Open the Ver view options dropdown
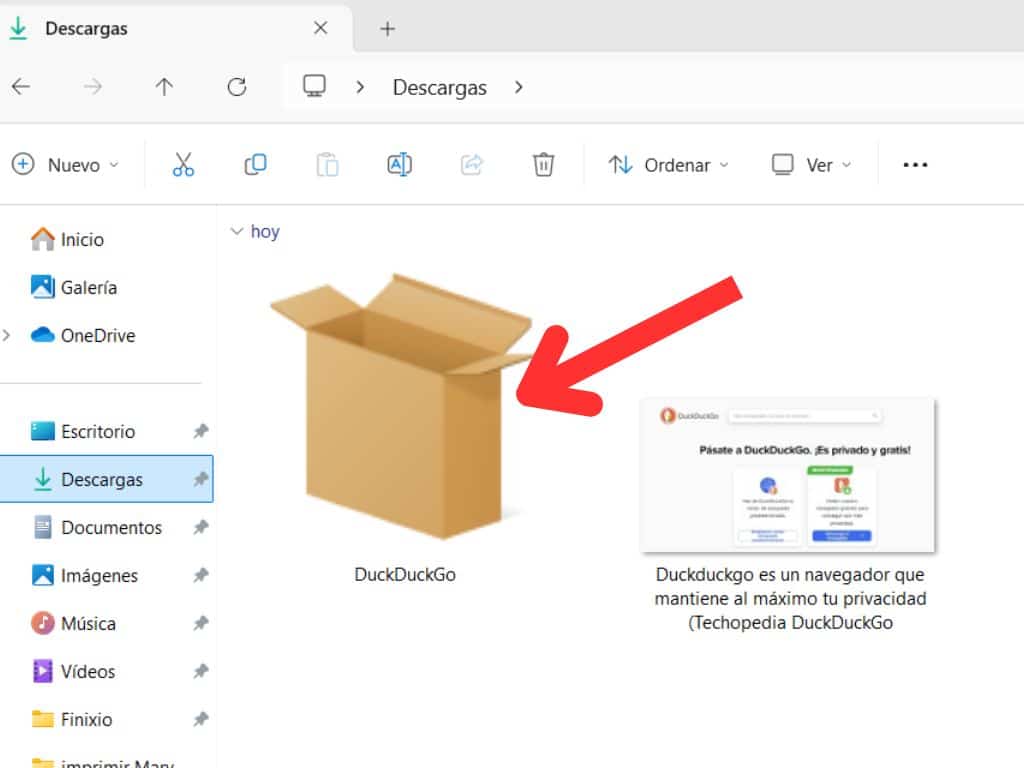 pos(812,165)
